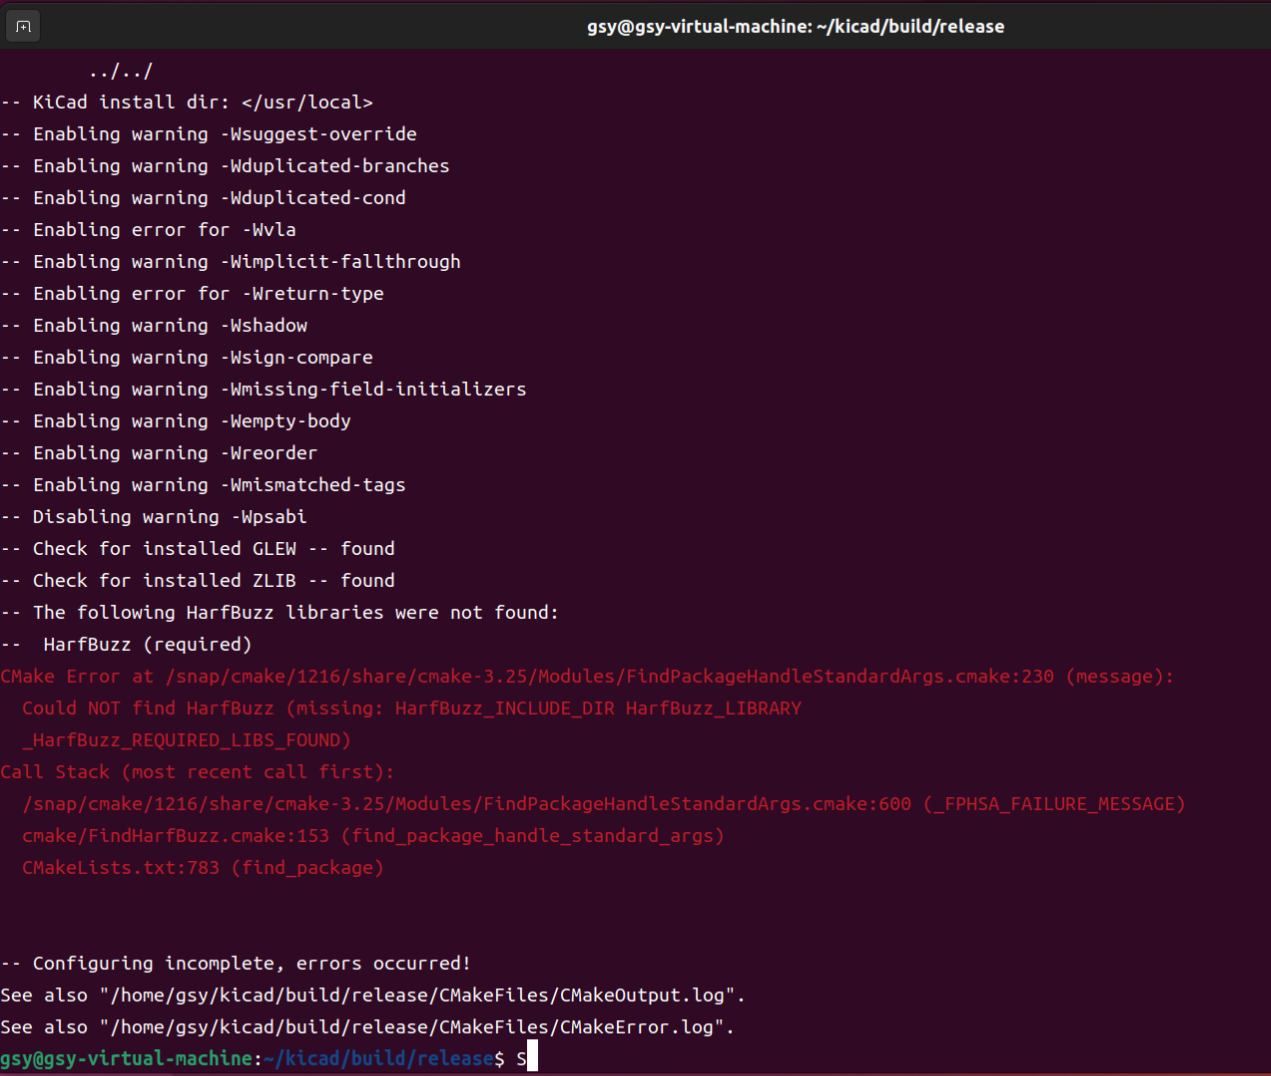Click the '_HarfBuzz_REQUIRED_LIBS_FOUND)' line

coord(187,741)
